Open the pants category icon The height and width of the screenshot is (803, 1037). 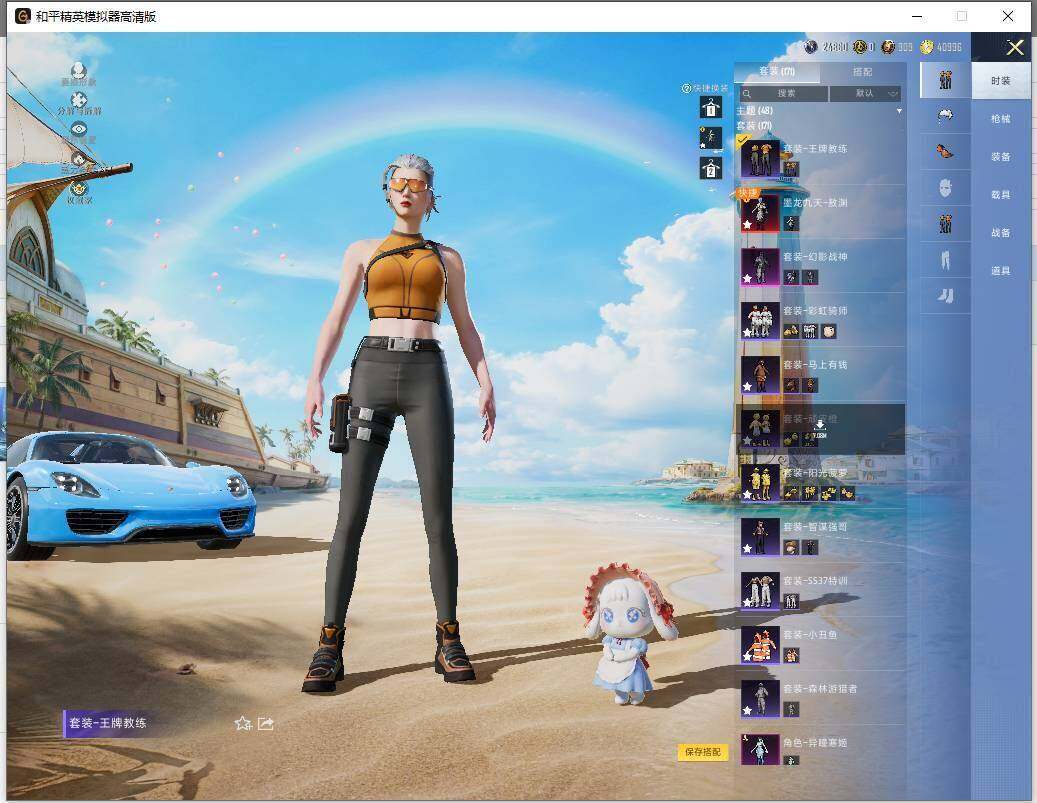[x=945, y=260]
